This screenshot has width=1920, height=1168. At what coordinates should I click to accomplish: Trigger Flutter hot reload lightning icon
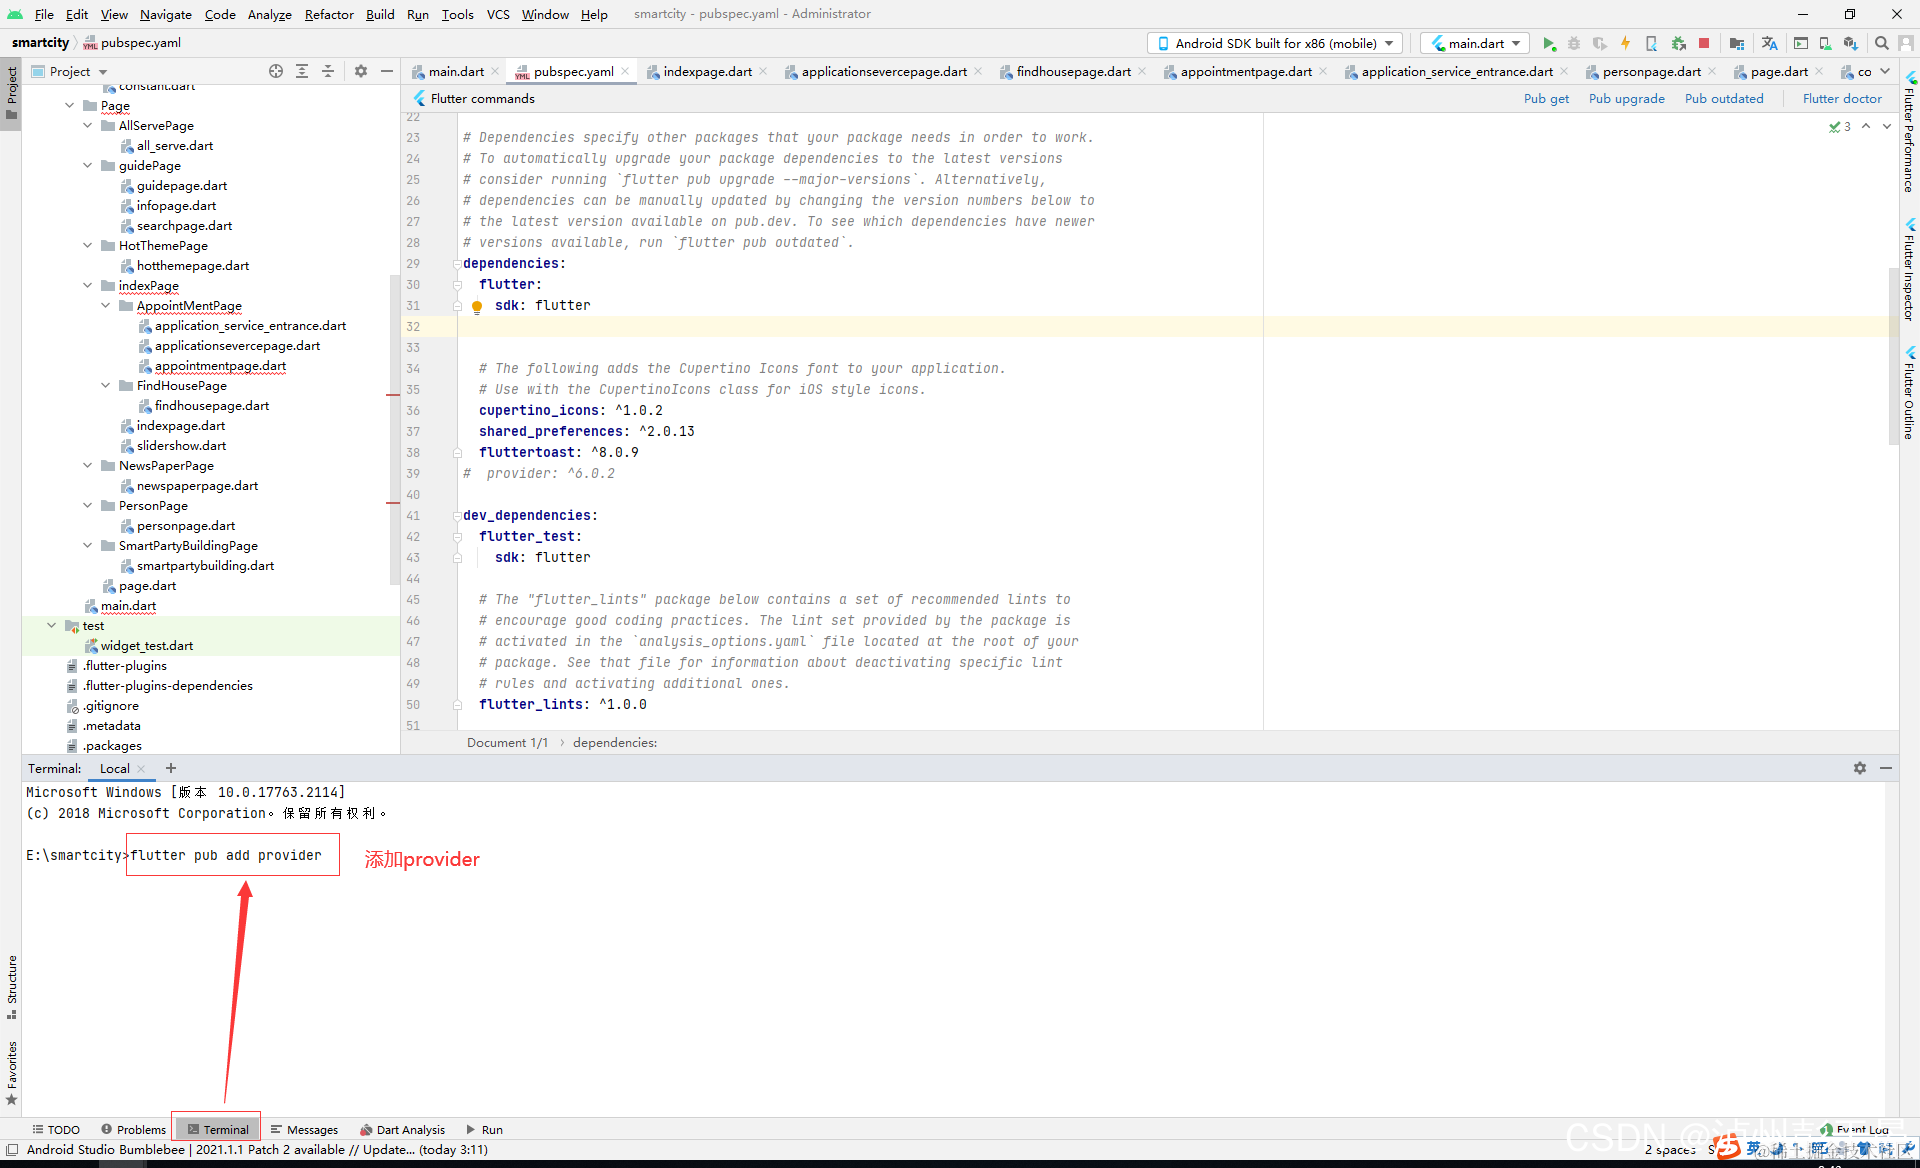tap(1625, 43)
